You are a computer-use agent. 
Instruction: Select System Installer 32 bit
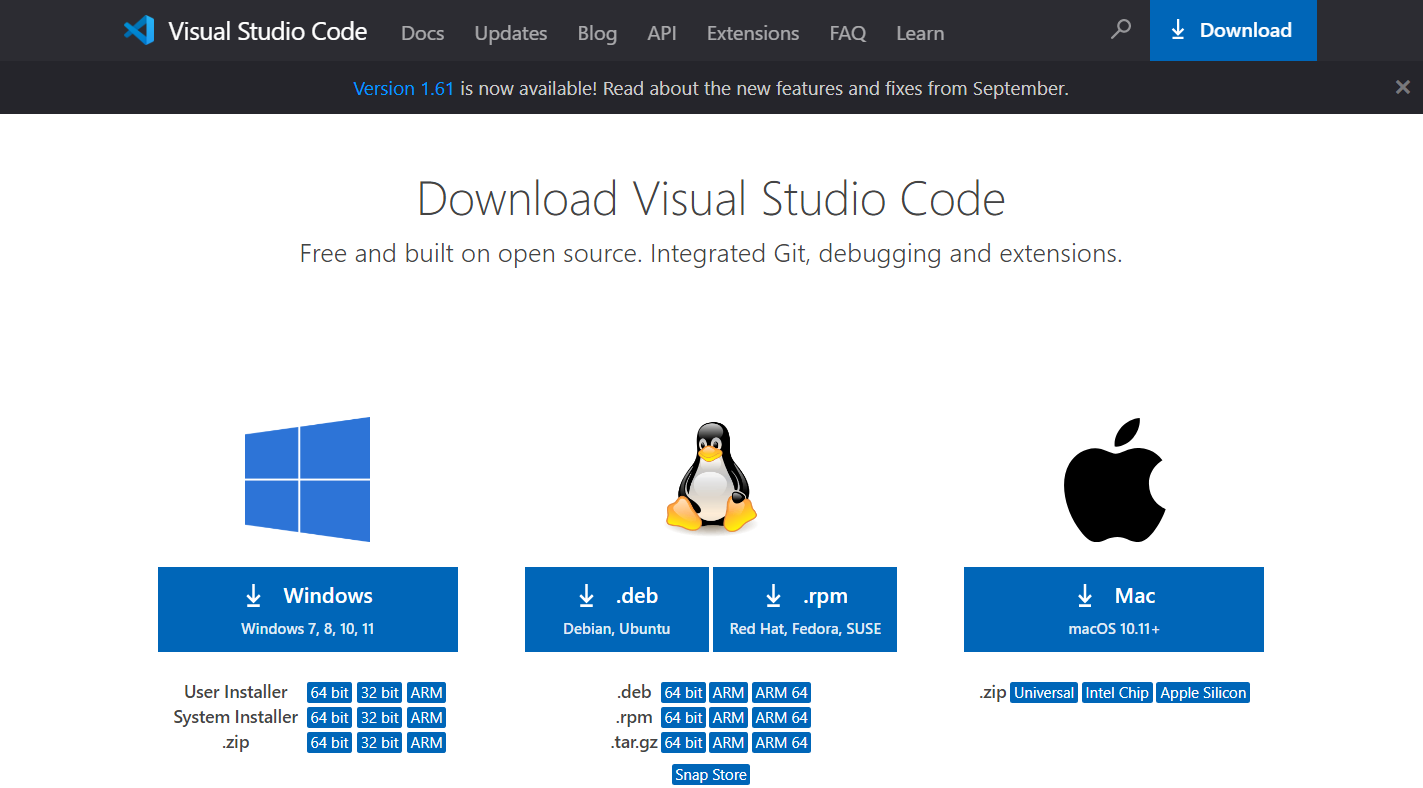pyautogui.click(x=380, y=717)
